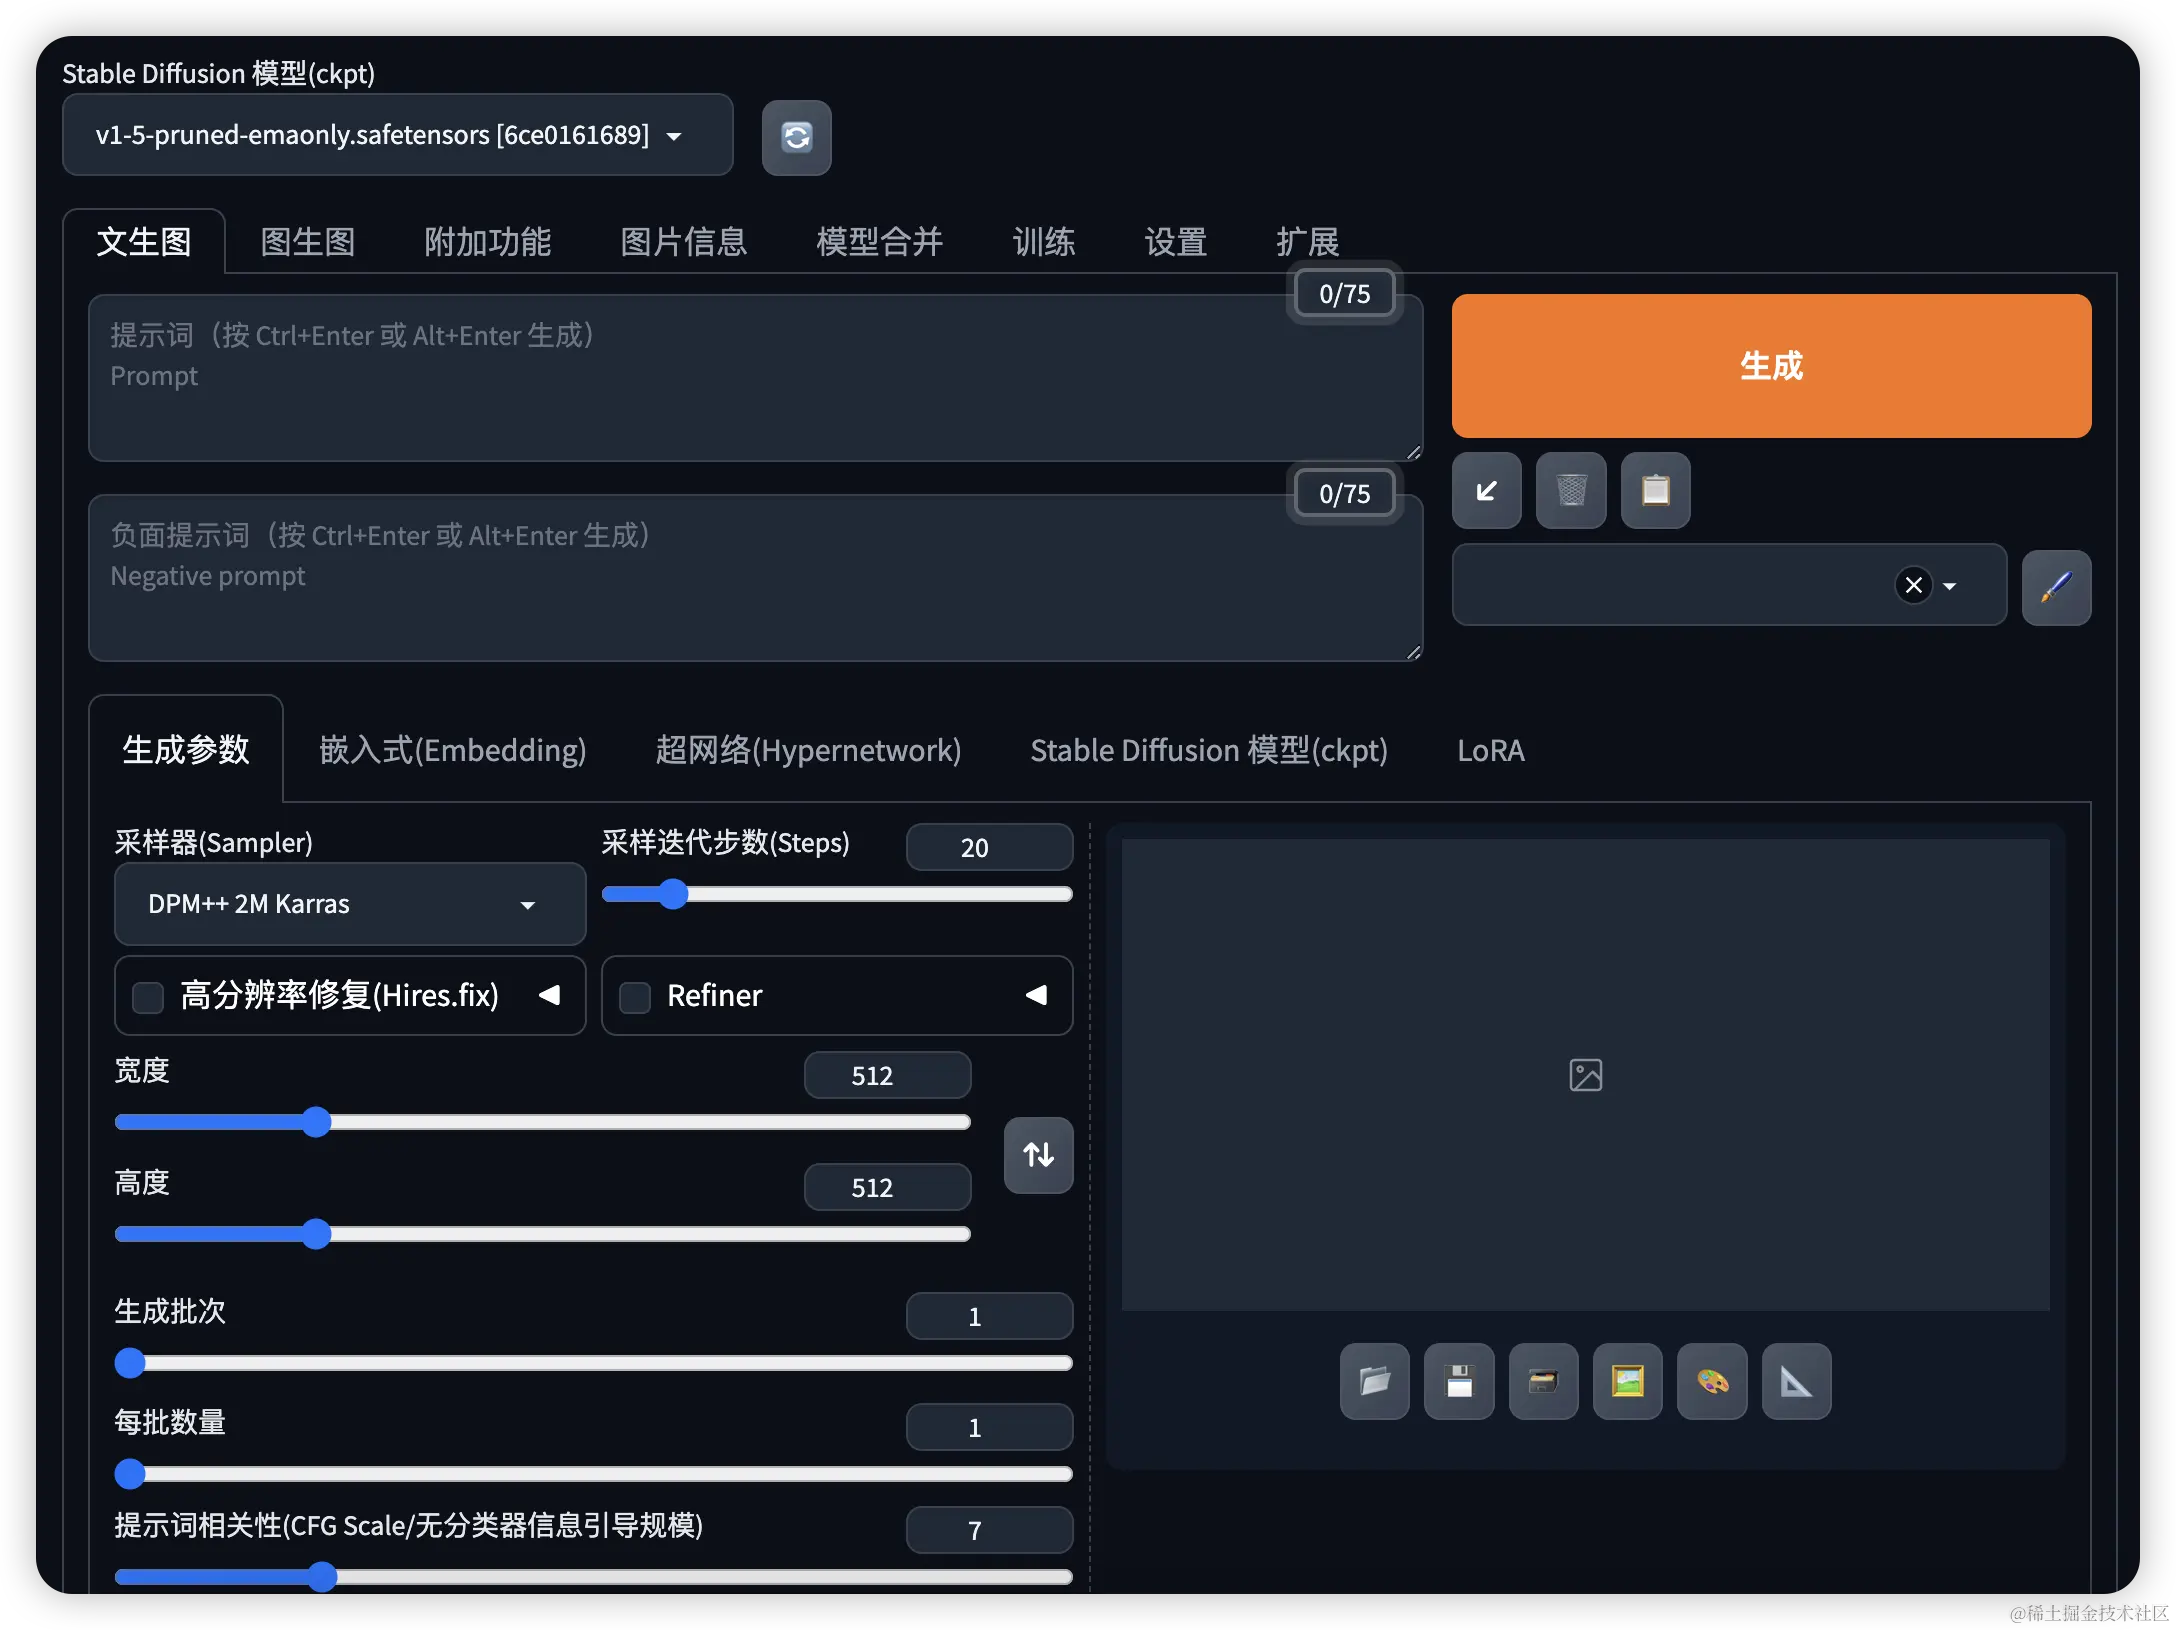Save the image with the floppy disk icon
Viewport: 2176px width, 1630px height.
tap(1459, 1381)
